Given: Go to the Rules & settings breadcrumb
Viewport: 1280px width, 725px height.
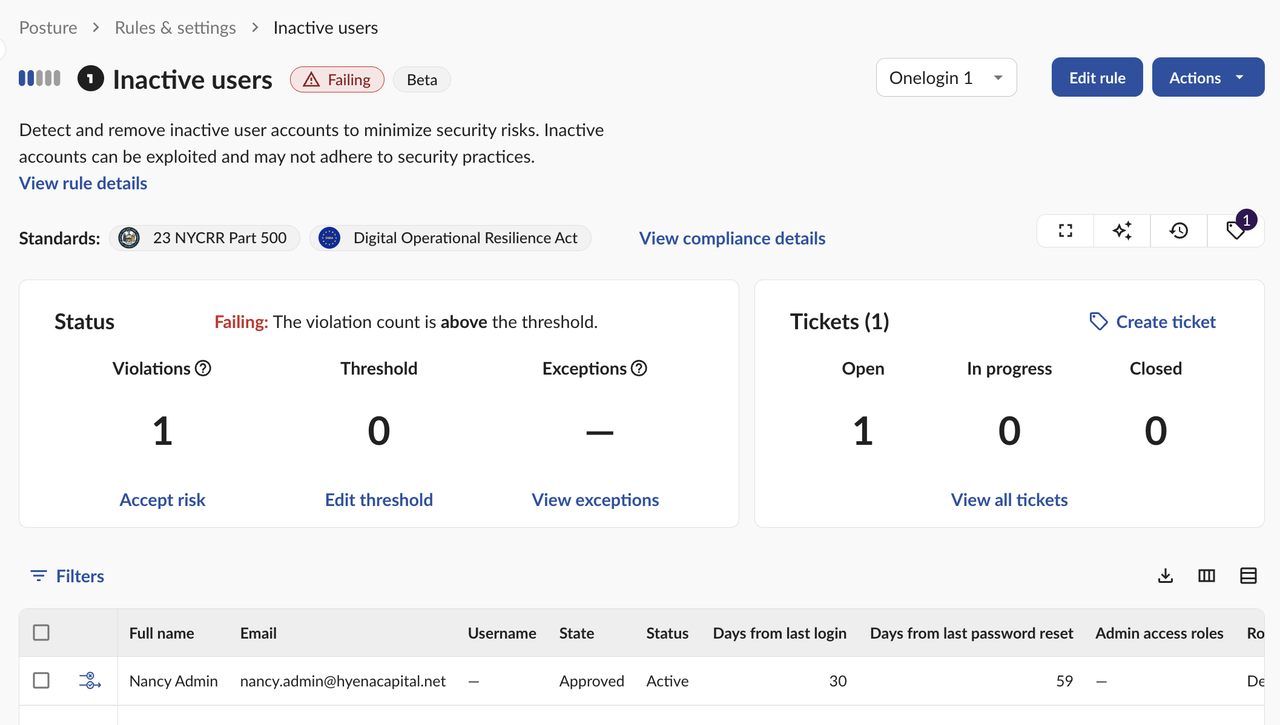Looking at the screenshot, I should coord(175,28).
